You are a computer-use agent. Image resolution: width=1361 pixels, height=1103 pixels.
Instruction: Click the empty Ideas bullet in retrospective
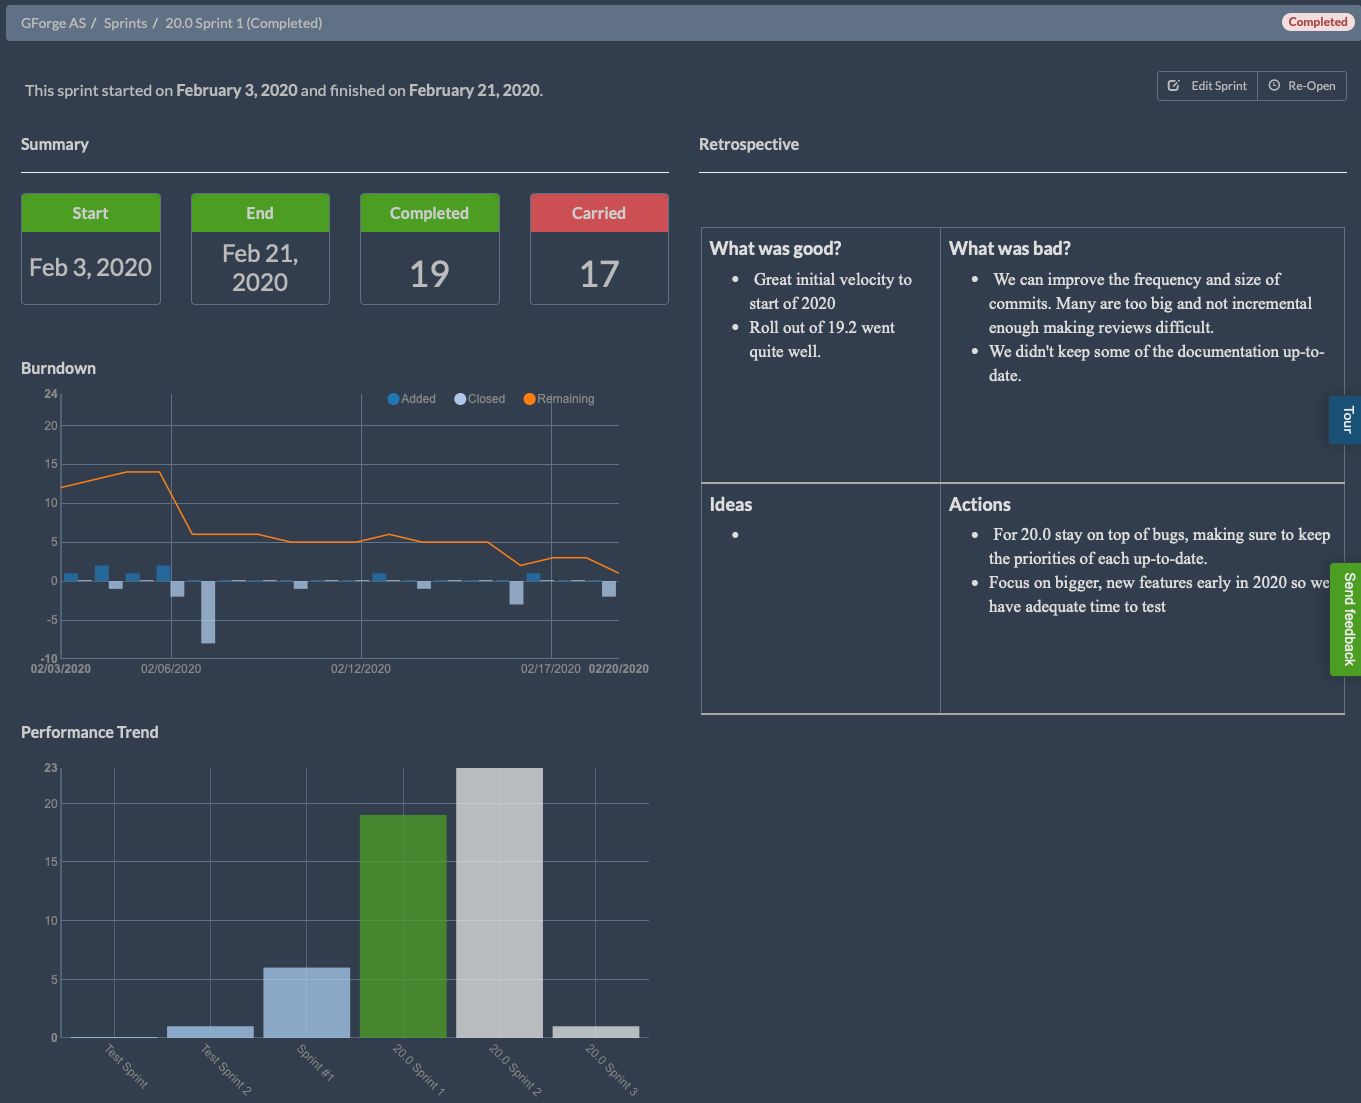(735, 535)
